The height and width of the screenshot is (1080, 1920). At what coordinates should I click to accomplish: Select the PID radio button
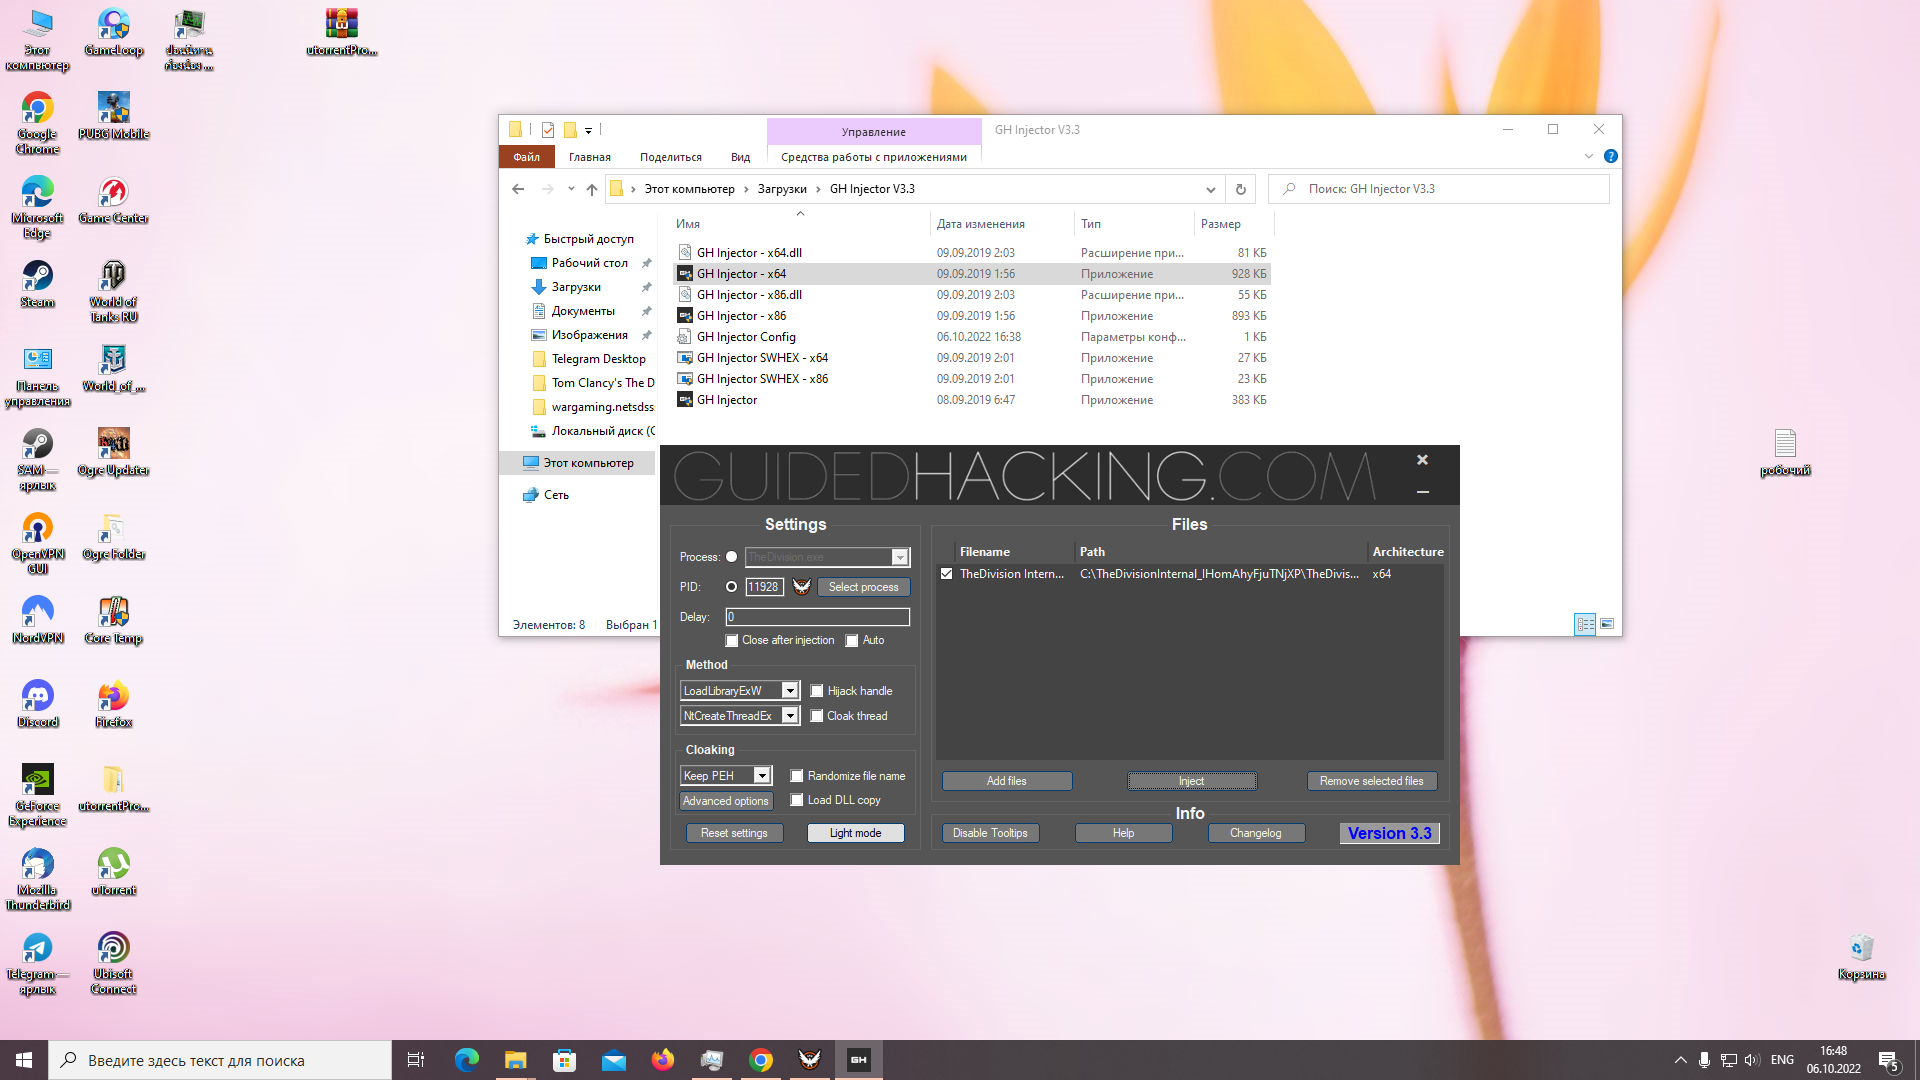[731, 587]
